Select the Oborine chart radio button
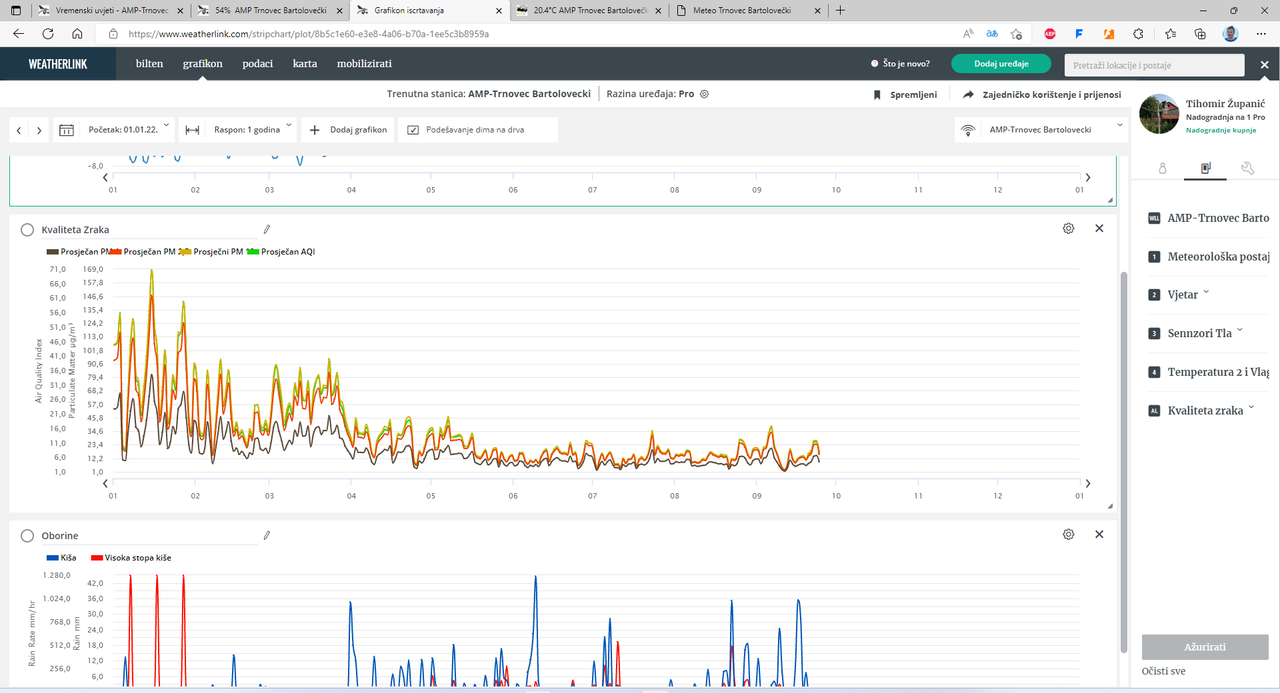 pyautogui.click(x=27, y=535)
